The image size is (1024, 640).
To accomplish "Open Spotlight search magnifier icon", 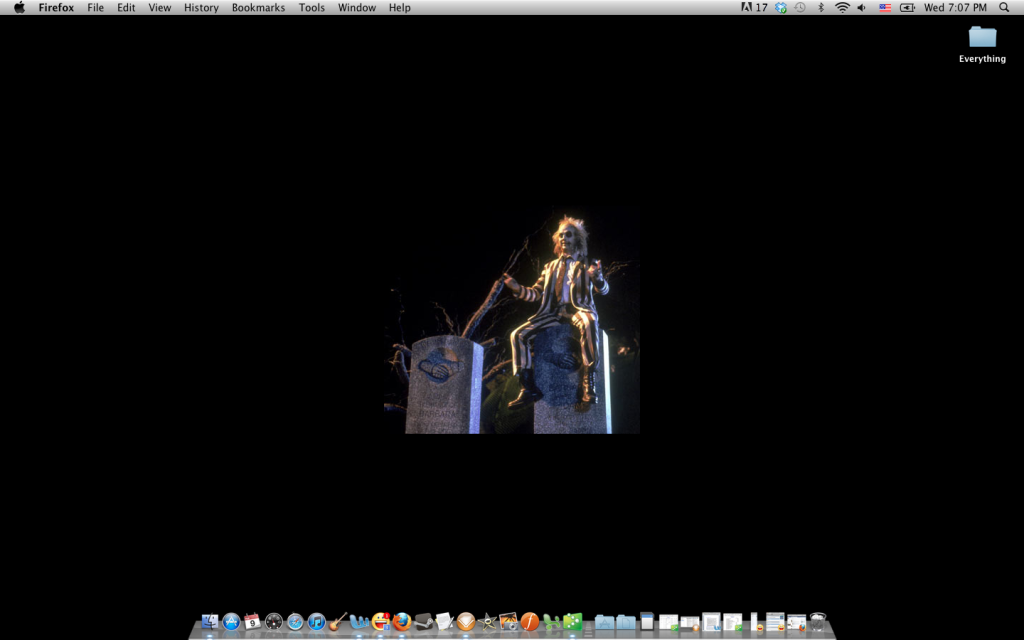I will [x=1004, y=7].
